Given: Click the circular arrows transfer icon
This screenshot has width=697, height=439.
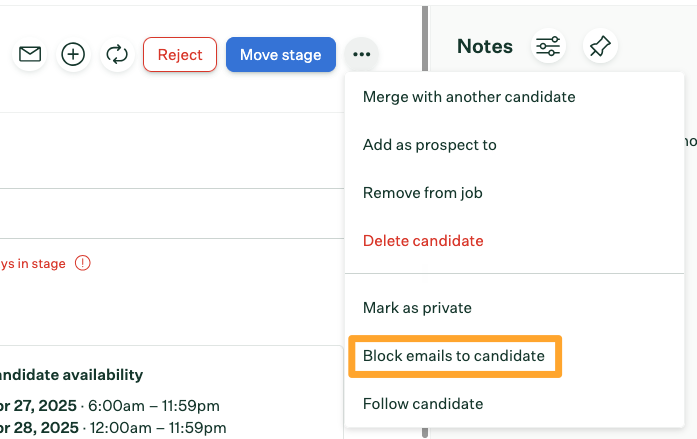Looking at the screenshot, I should 117,54.
